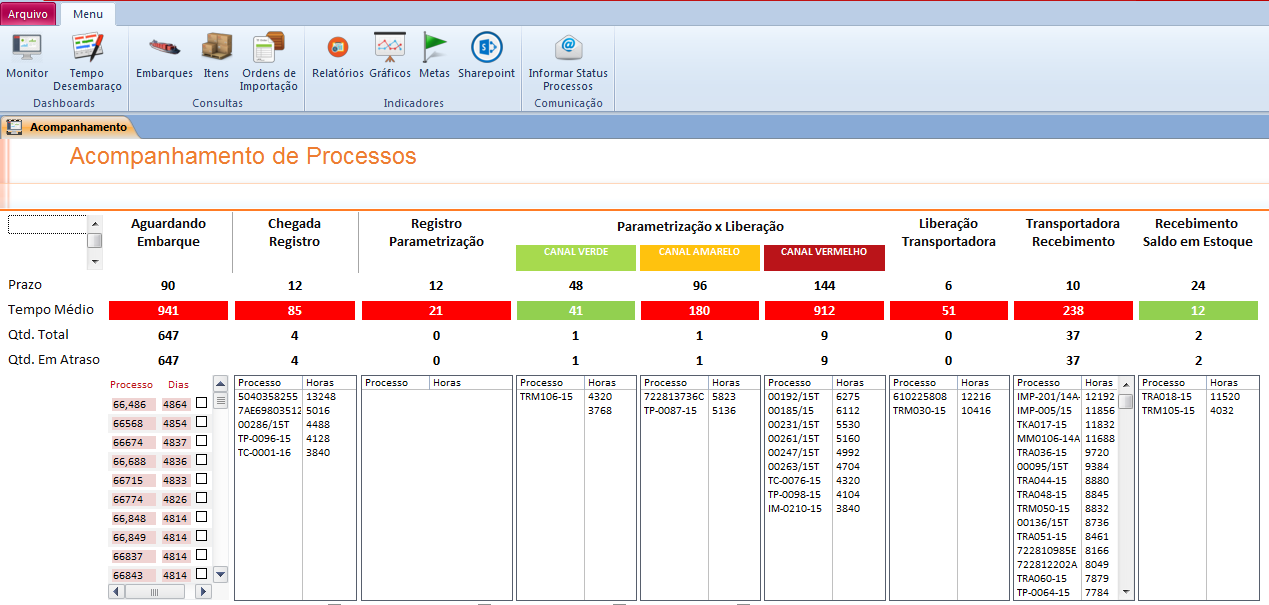Click the green Tempo Médio cell 41

(576, 310)
